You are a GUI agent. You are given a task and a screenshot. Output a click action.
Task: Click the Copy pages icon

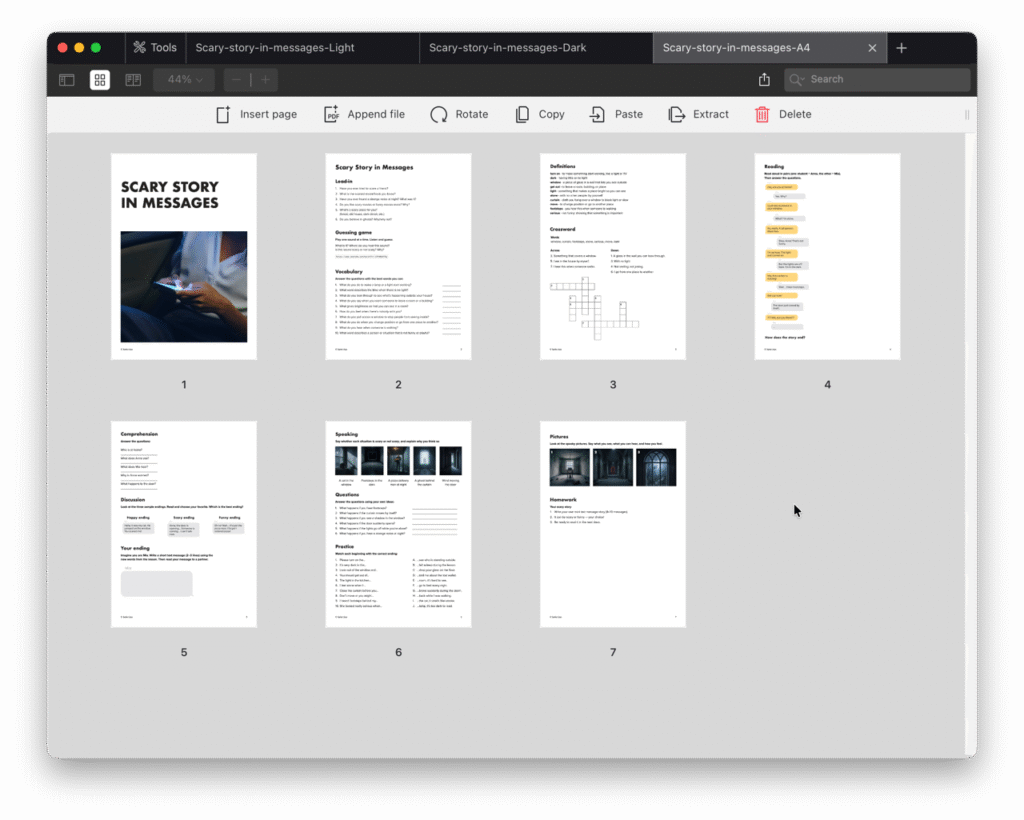pyautogui.click(x=522, y=115)
